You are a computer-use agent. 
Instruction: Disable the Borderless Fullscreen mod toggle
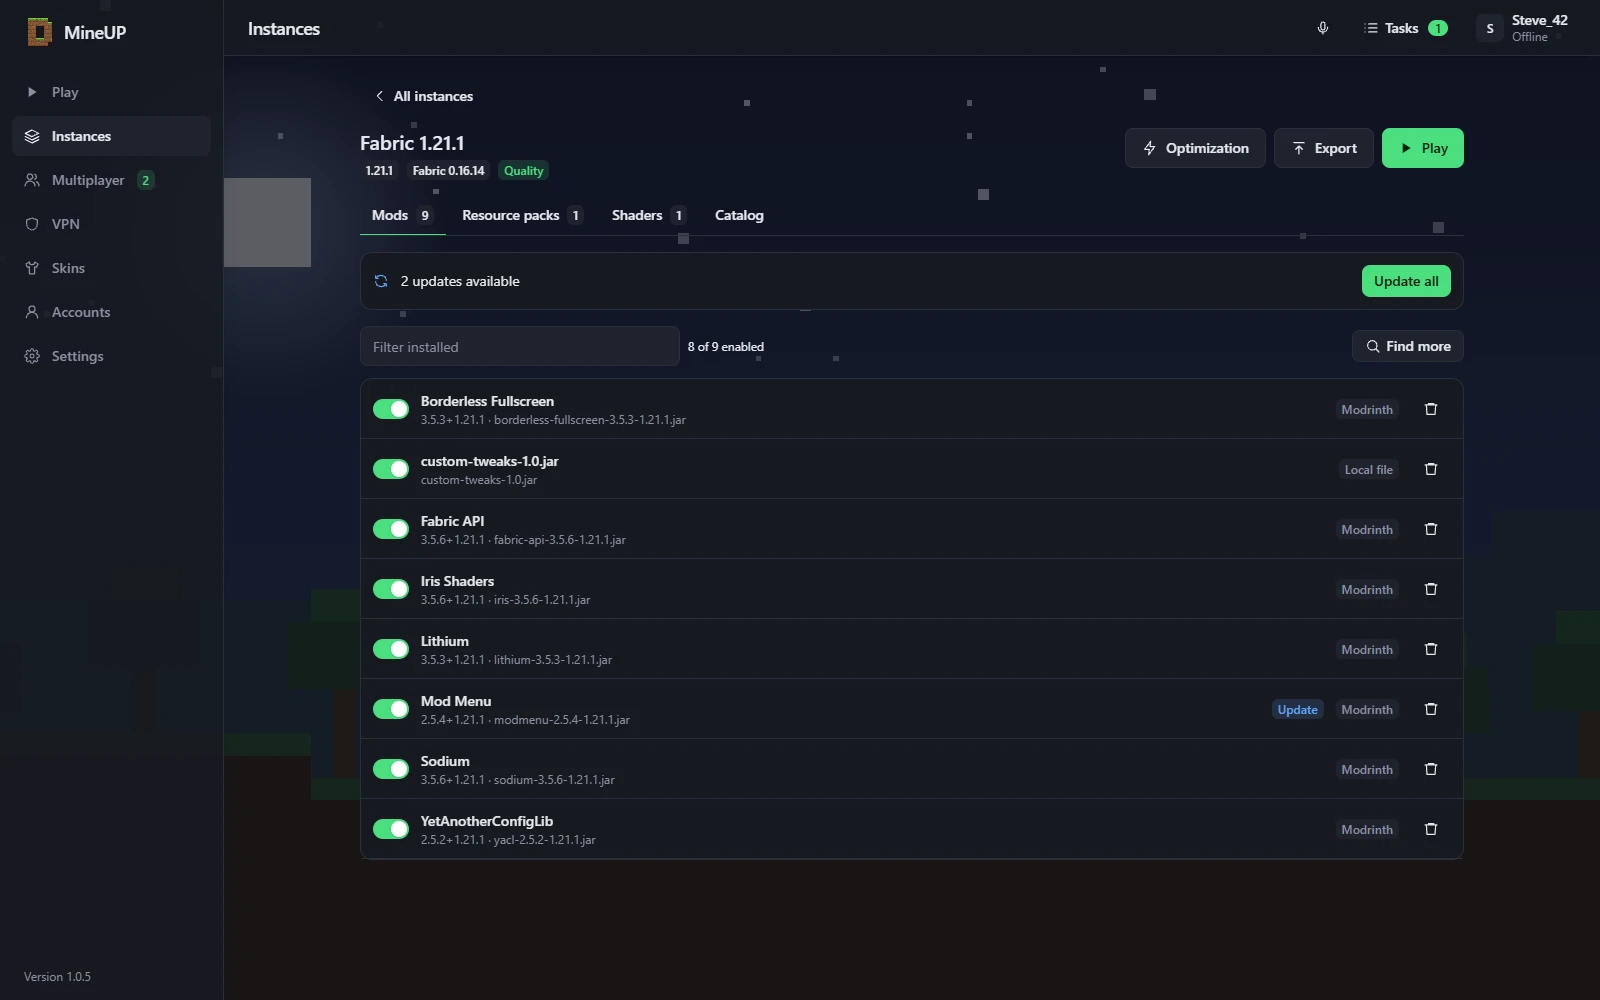pos(391,409)
